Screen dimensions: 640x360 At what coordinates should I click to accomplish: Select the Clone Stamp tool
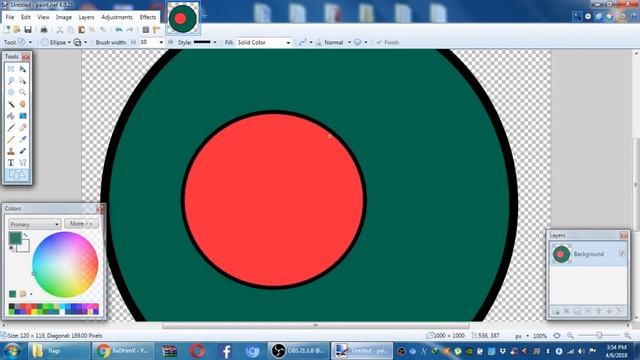pyautogui.click(x=11, y=151)
